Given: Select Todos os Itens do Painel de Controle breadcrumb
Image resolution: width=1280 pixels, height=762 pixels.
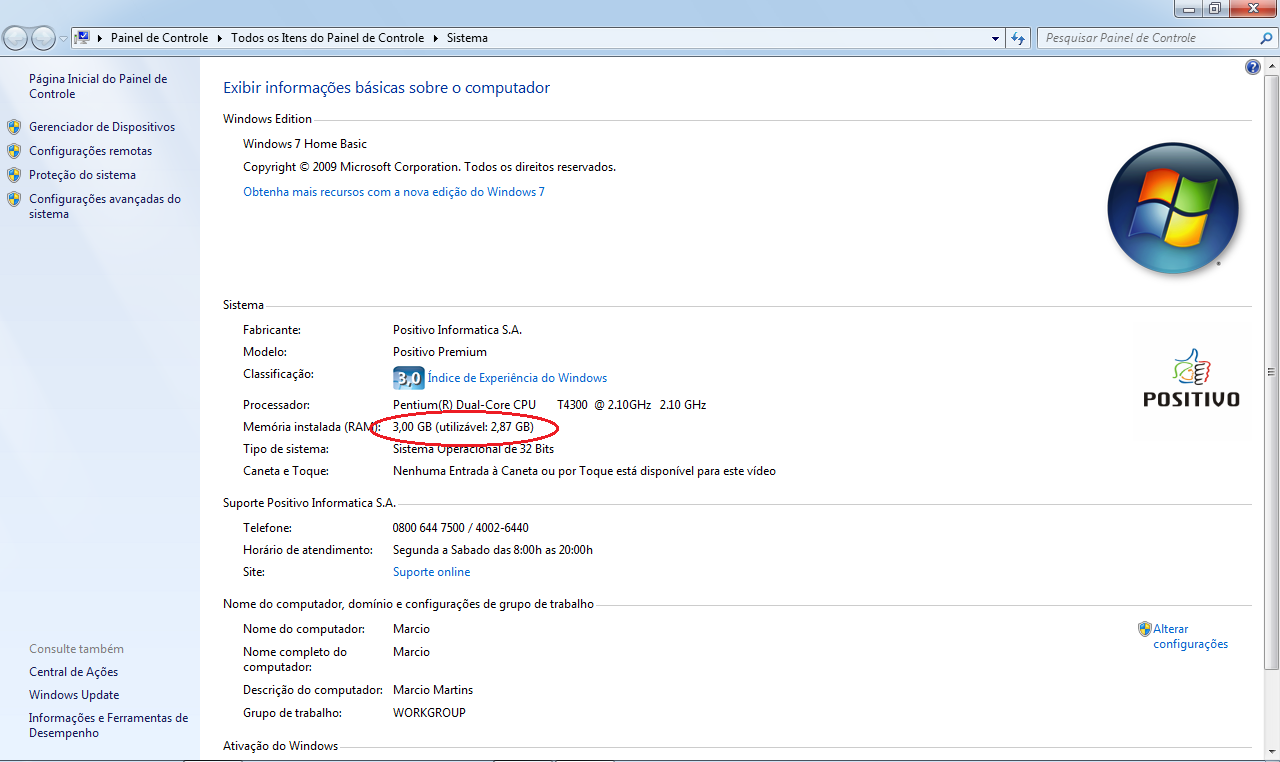Looking at the screenshot, I should [327, 38].
